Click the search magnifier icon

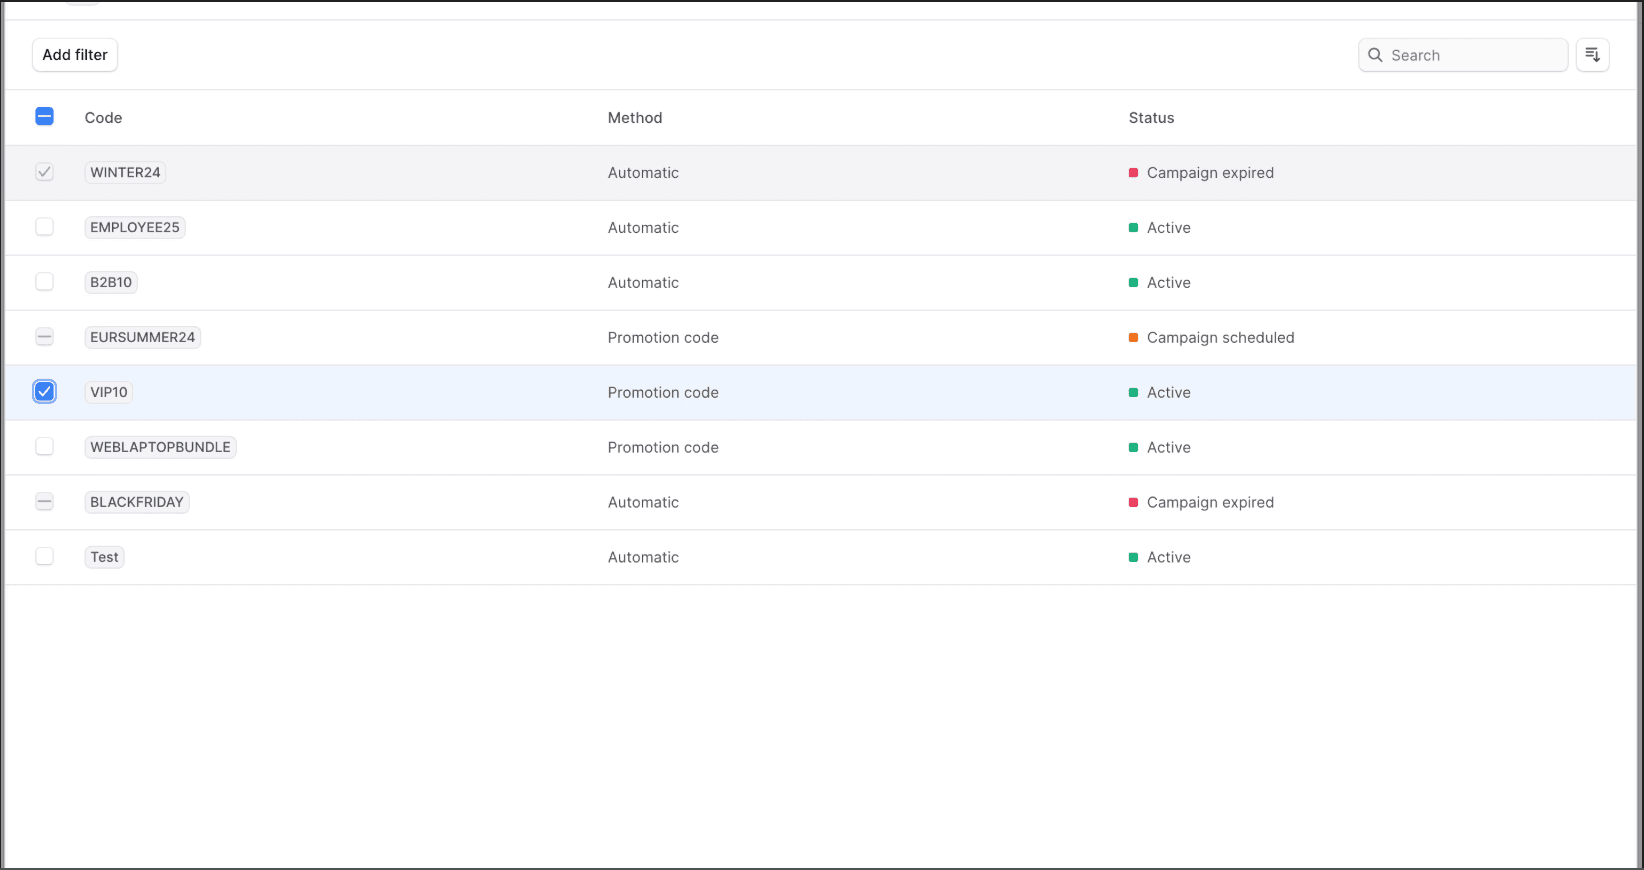coord(1376,55)
